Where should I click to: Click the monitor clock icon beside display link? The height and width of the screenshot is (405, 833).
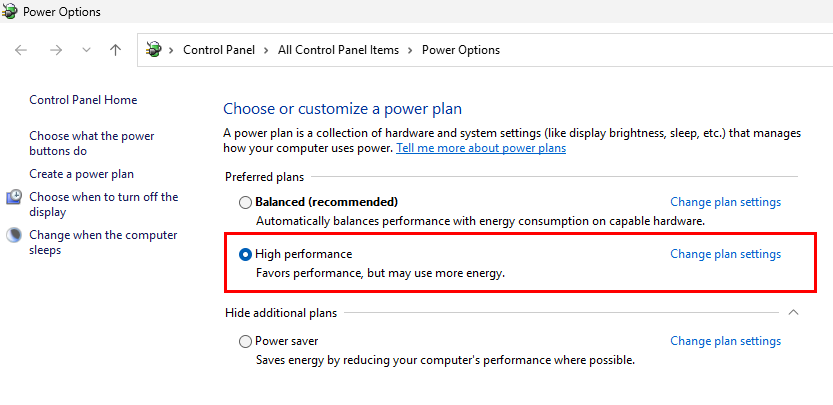(x=14, y=197)
